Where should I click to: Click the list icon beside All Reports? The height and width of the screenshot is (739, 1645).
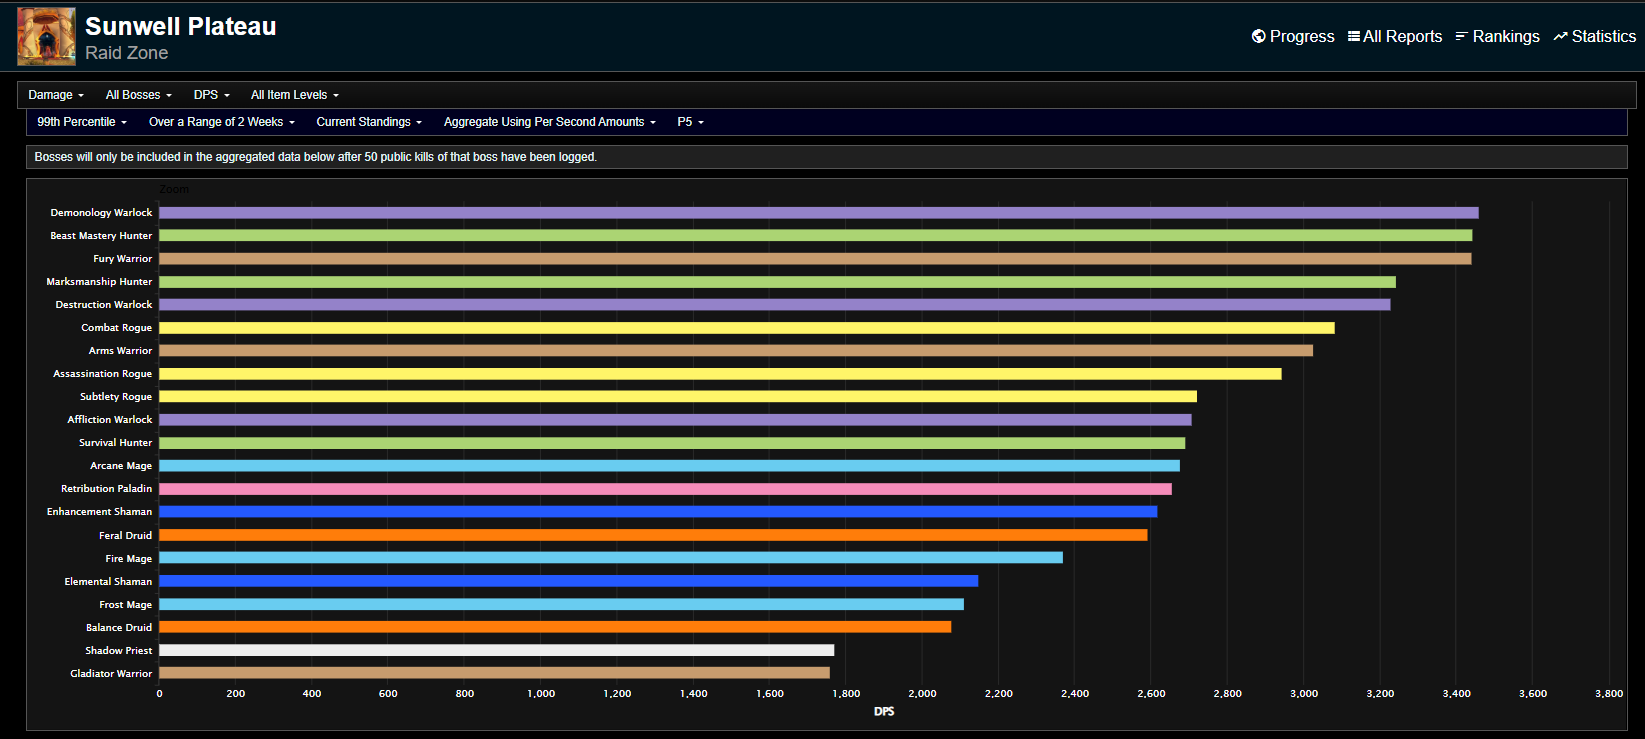[x=1354, y=36]
